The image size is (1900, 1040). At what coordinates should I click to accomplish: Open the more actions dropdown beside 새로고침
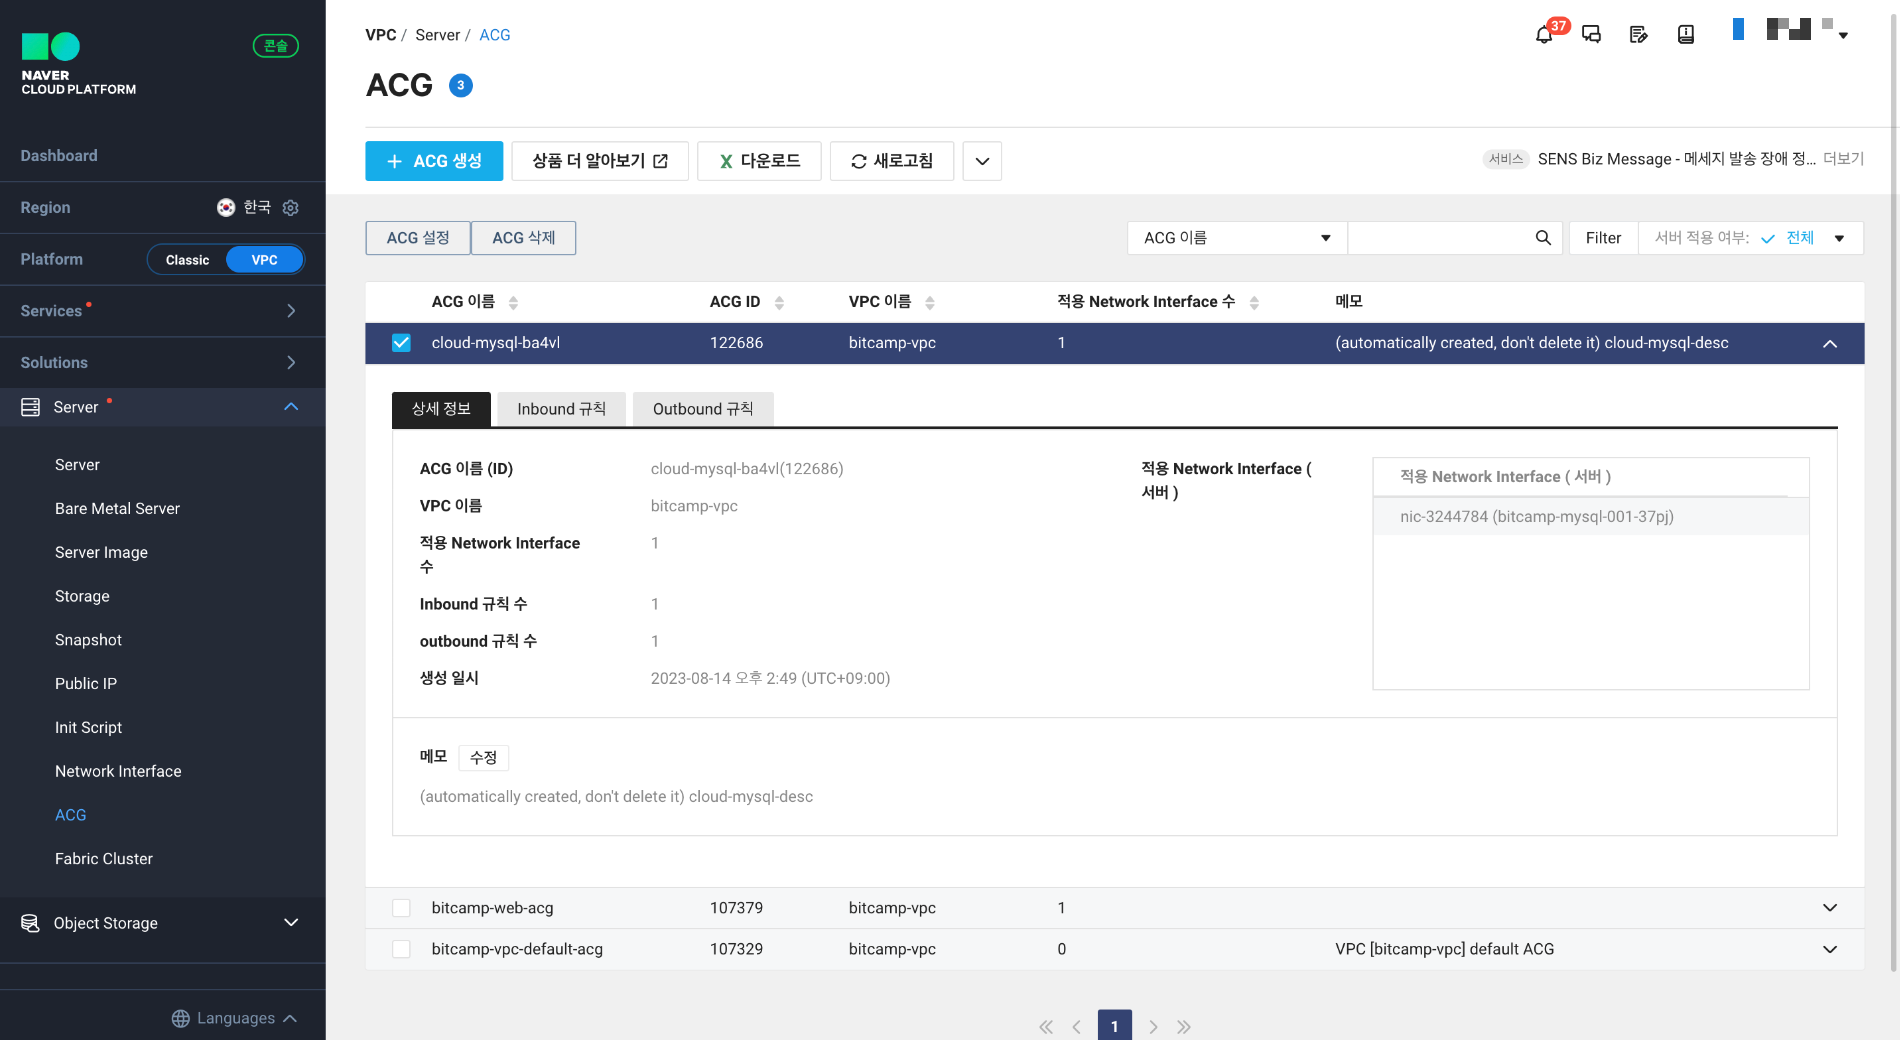pyautogui.click(x=982, y=161)
